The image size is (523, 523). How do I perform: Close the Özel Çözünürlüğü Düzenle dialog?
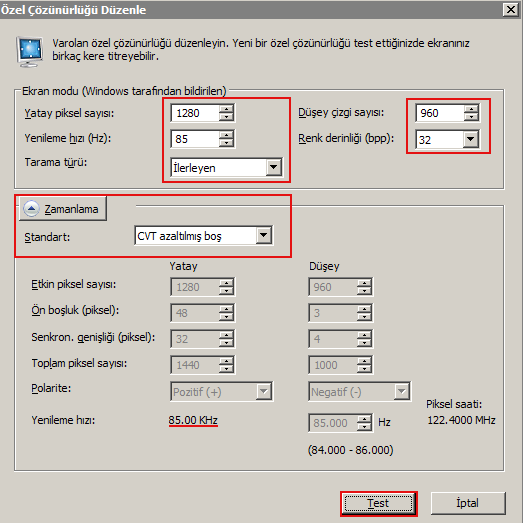(511, 10)
